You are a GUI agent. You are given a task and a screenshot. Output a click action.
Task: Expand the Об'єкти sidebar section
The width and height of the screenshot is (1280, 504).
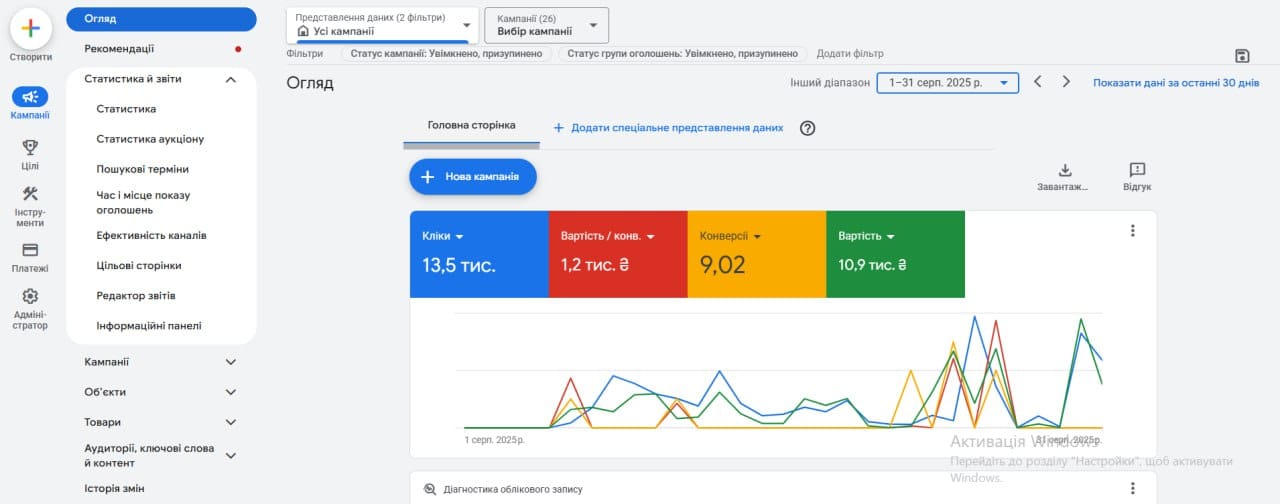tap(231, 392)
